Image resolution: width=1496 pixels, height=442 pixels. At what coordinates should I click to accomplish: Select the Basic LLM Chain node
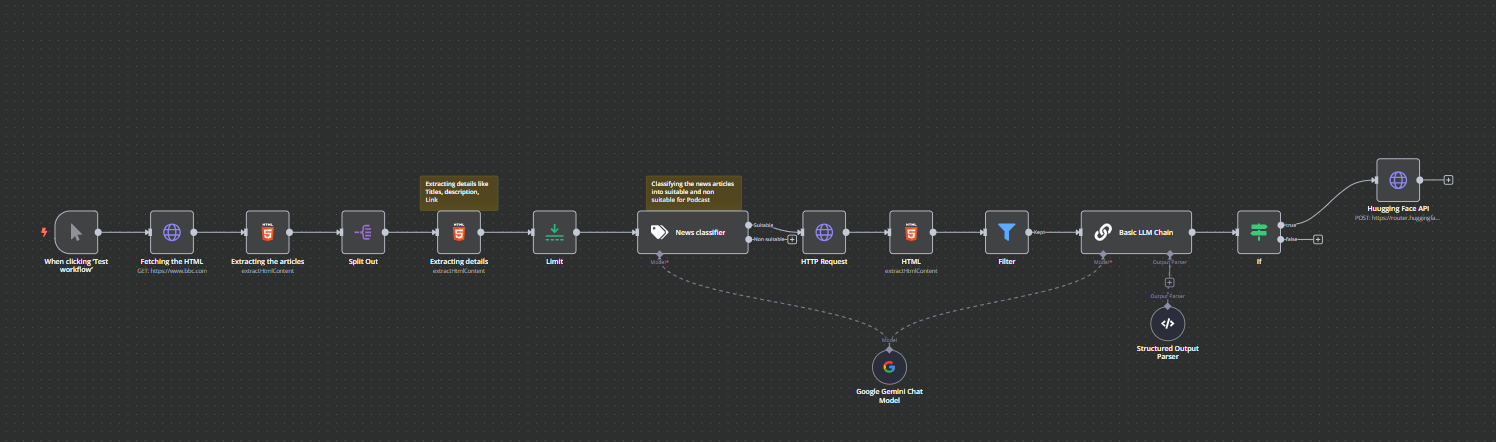[x=1136, y=232]
